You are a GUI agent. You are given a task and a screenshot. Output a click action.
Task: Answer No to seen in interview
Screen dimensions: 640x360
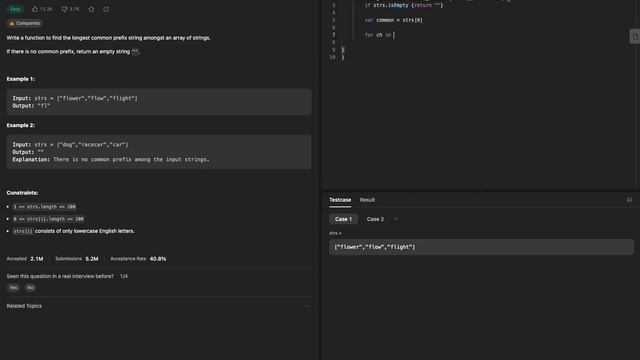point(30,288)
